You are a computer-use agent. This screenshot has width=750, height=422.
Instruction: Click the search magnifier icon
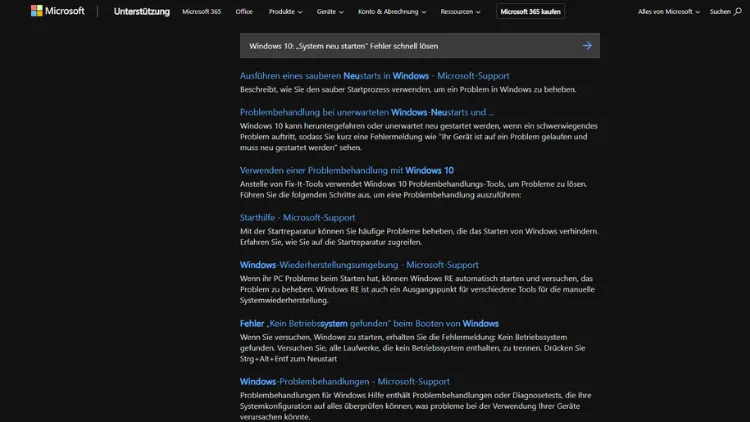coord(738,11)
